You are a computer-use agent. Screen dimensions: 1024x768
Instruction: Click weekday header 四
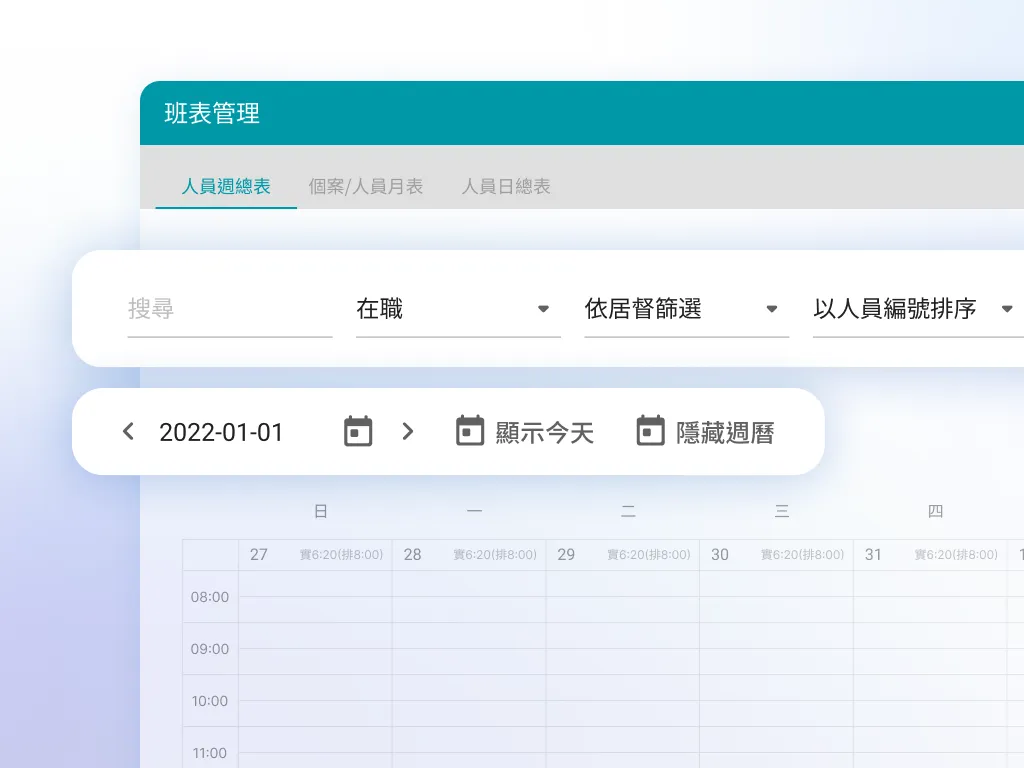coord(935,511)
